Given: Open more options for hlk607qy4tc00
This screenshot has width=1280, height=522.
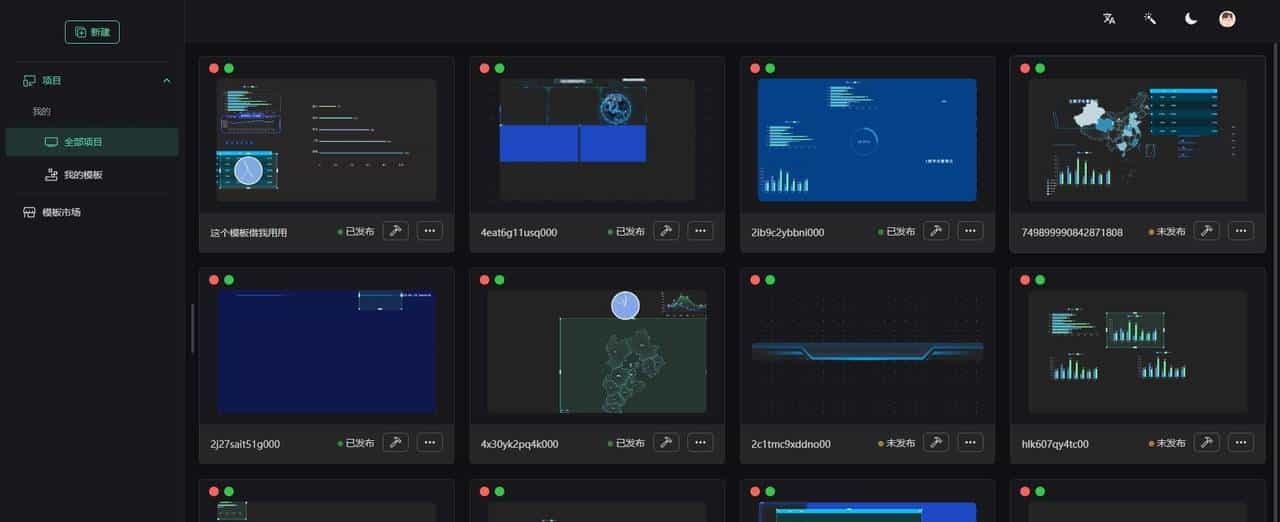Looking at the screenshot, I should (x=1241, y=442).
